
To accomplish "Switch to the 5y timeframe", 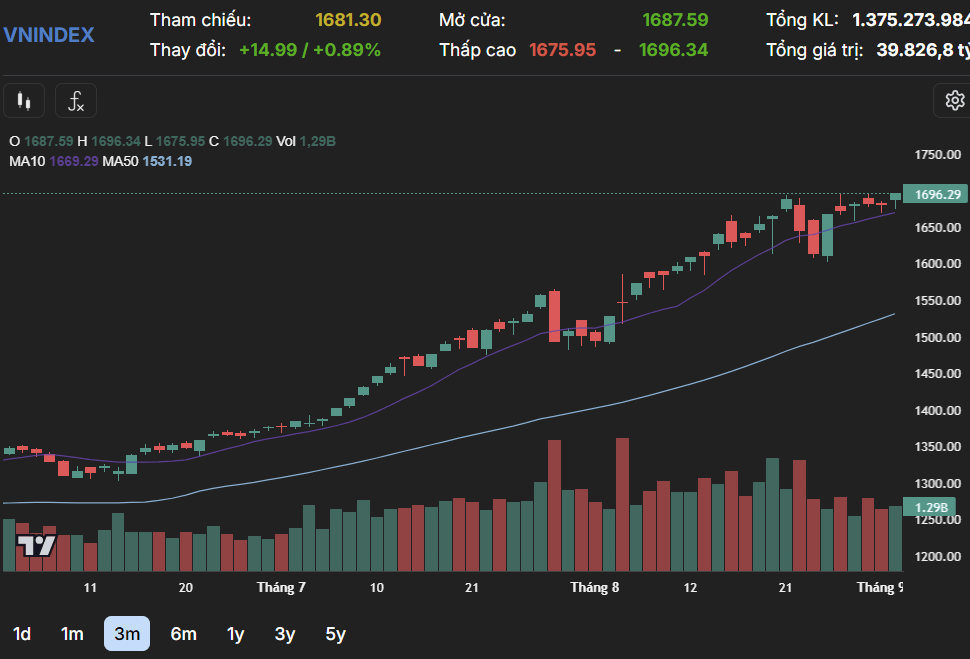I will [x=336, y=634].
